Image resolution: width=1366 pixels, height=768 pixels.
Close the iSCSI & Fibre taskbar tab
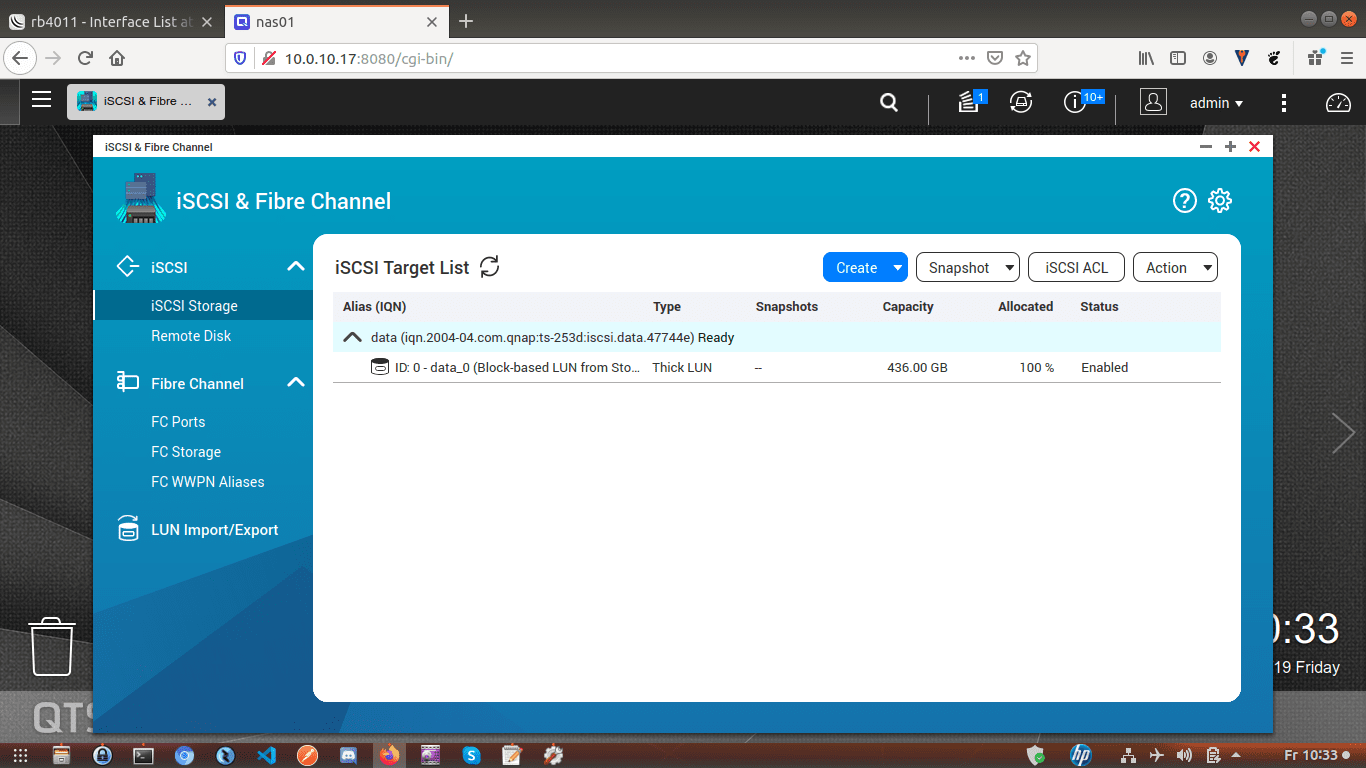pos(212,102)
